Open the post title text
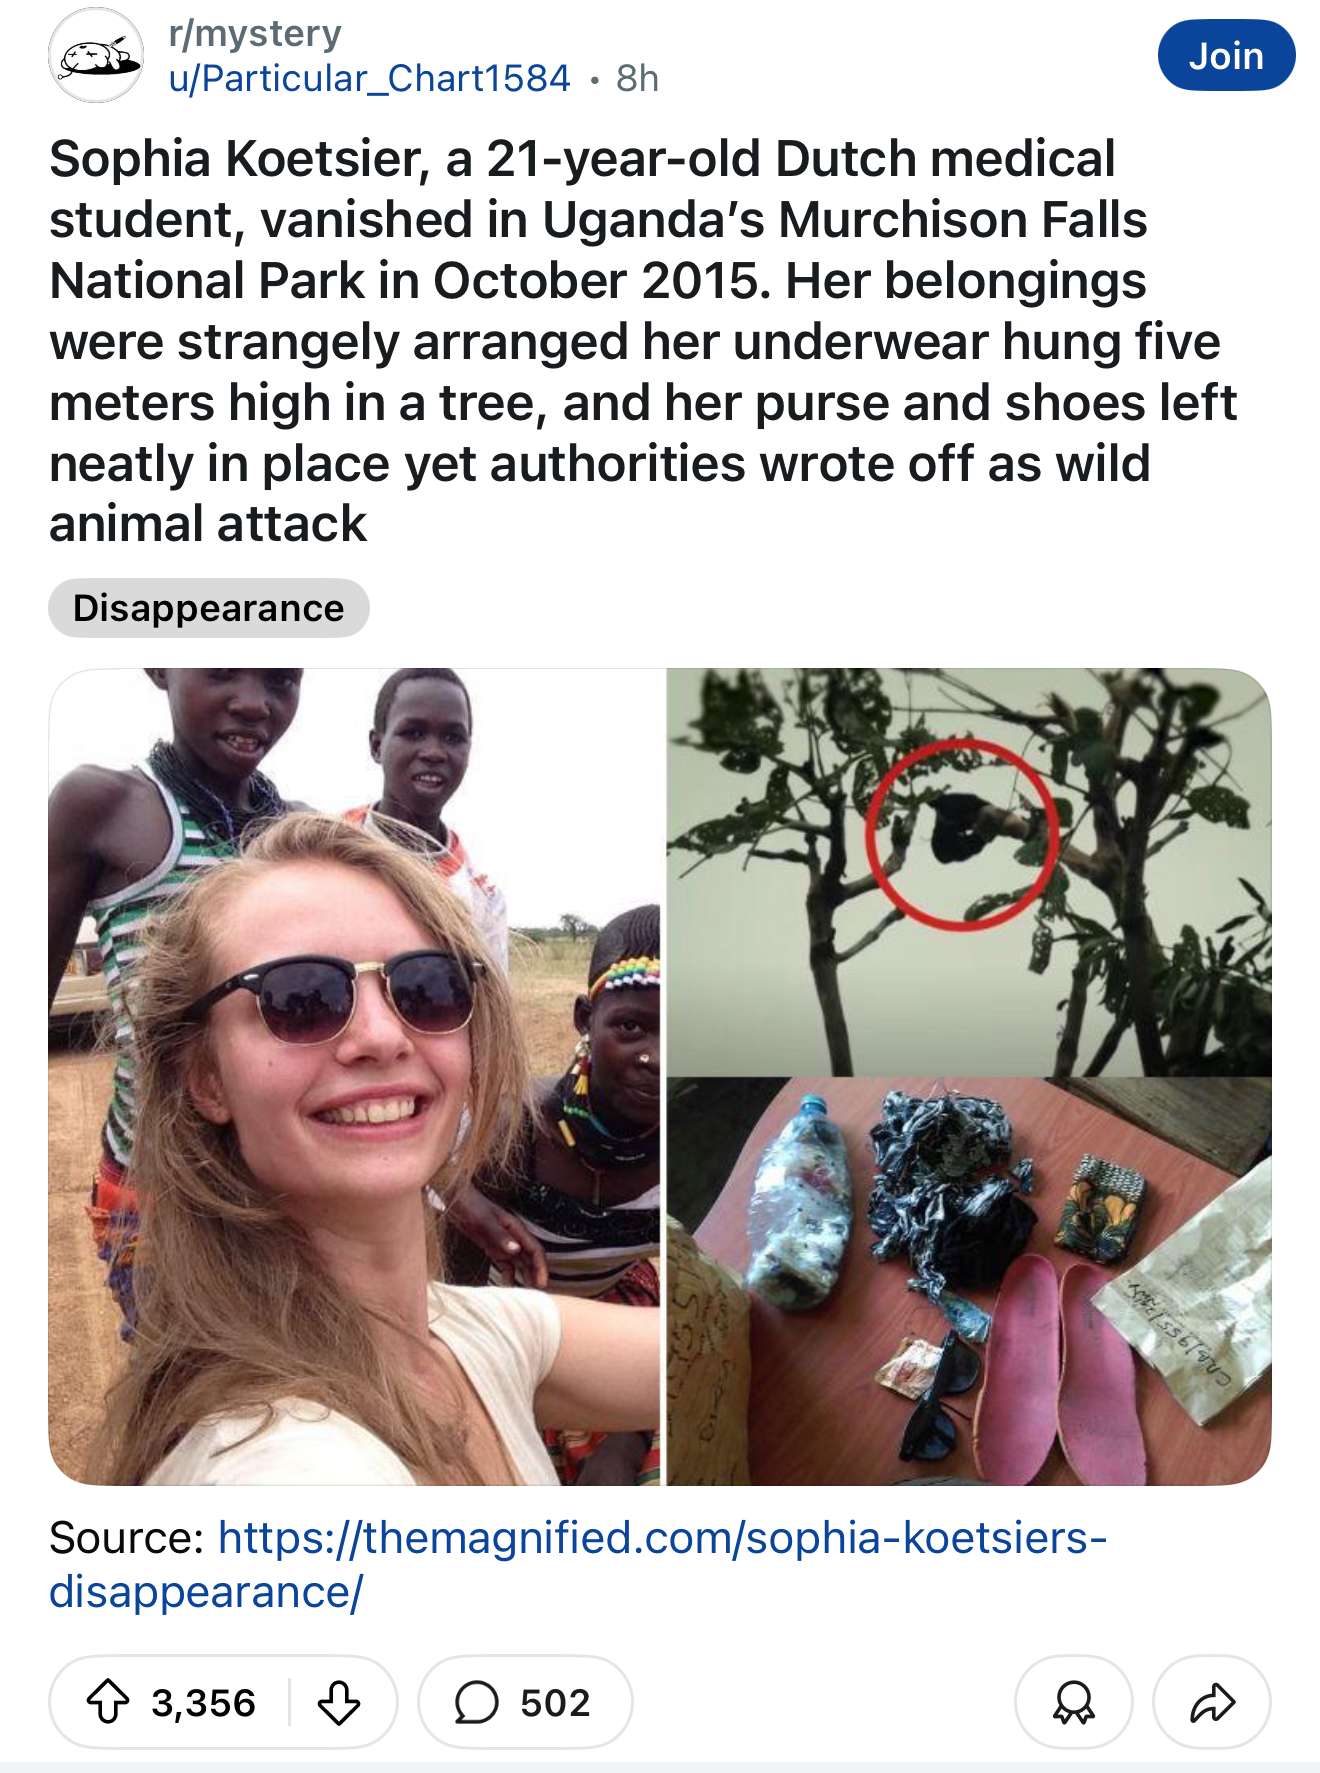 643,341
